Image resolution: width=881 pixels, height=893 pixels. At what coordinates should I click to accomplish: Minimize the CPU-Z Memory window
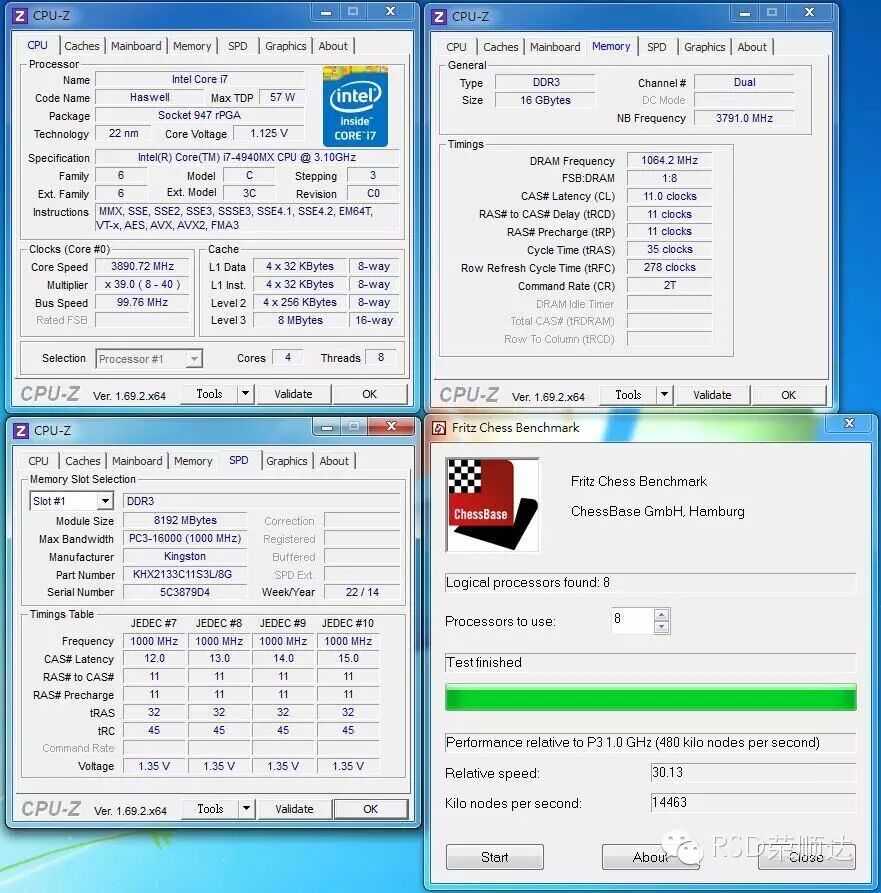point(744,13)
